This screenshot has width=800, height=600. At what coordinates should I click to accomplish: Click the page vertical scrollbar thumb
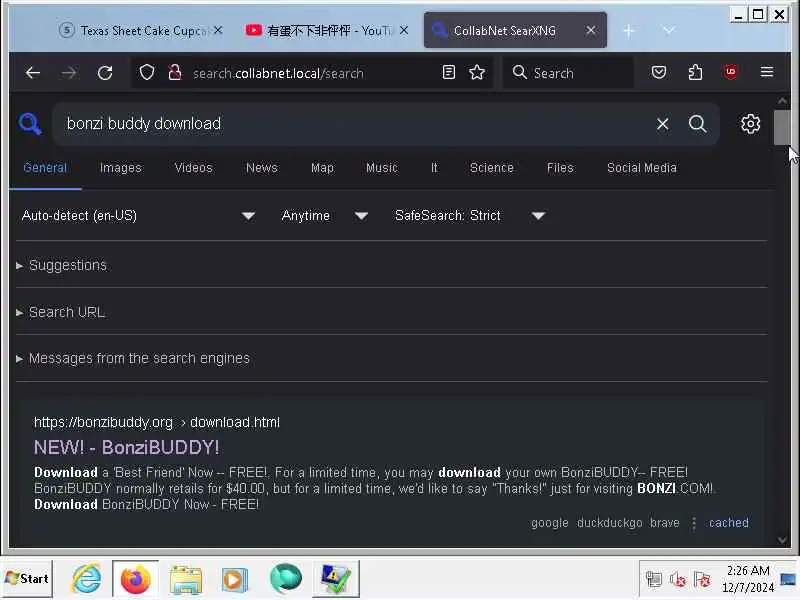click(x=781, y=128)
